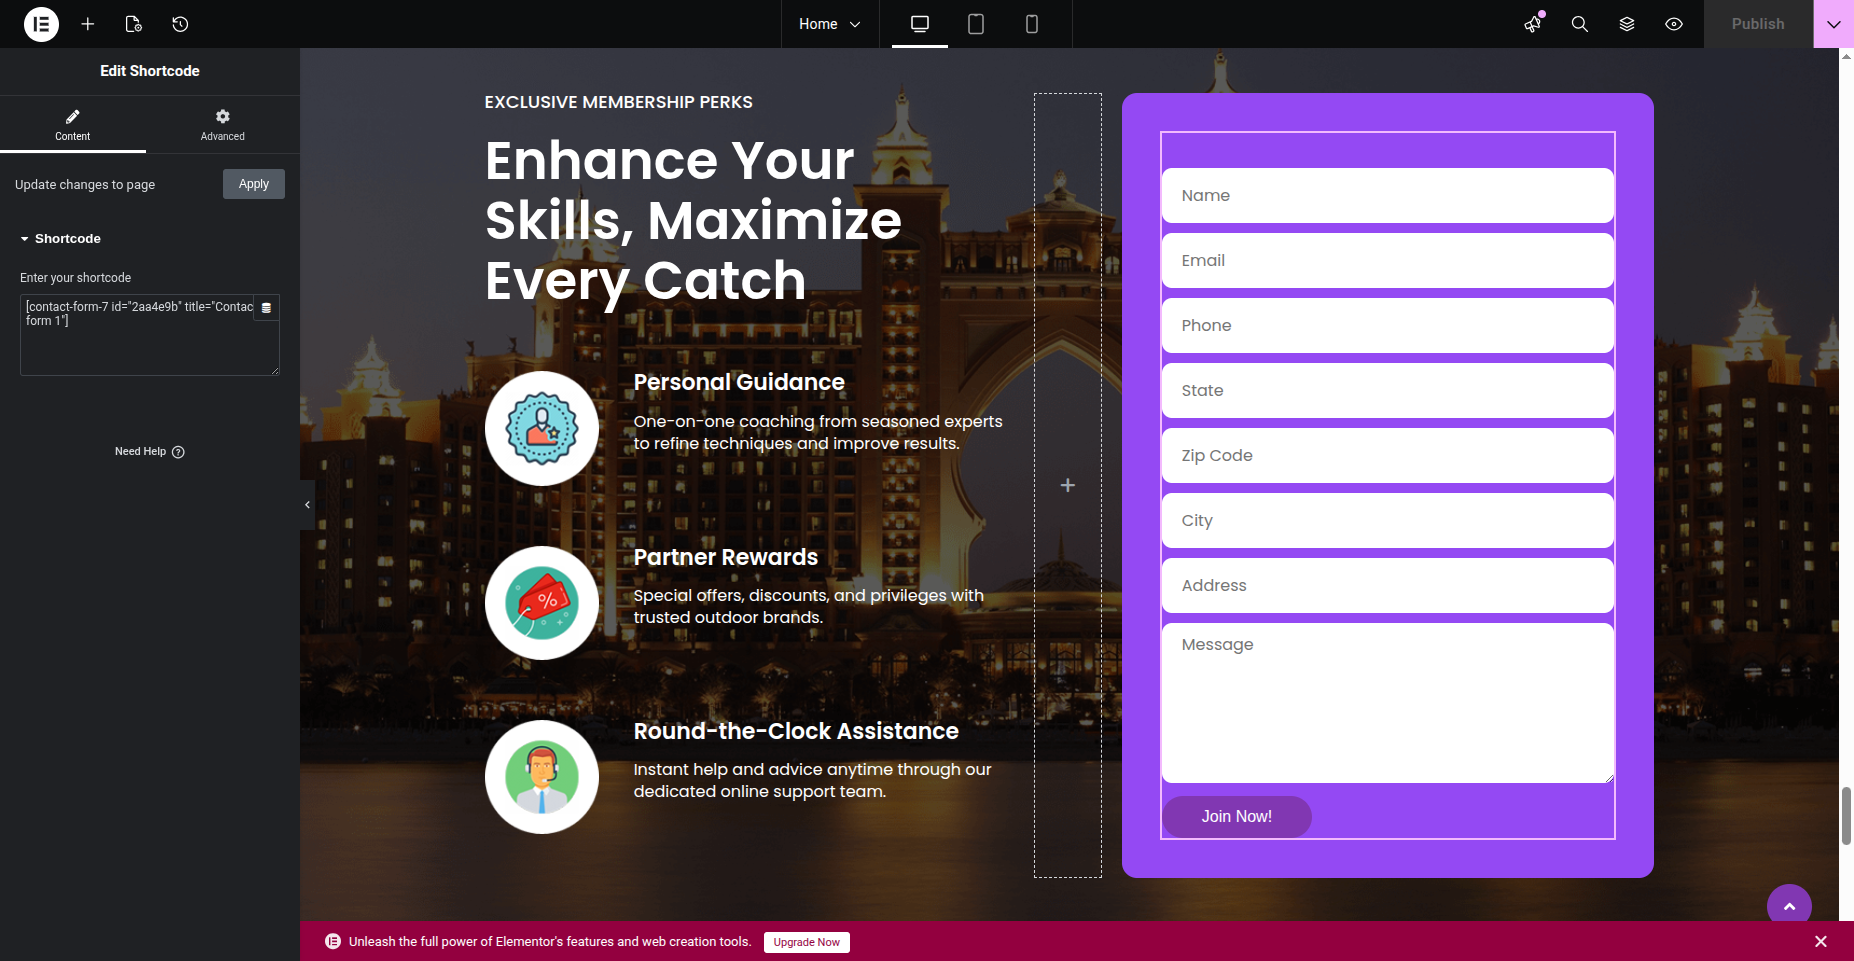Click the Upgrade Now button

(x=806, y=942)
